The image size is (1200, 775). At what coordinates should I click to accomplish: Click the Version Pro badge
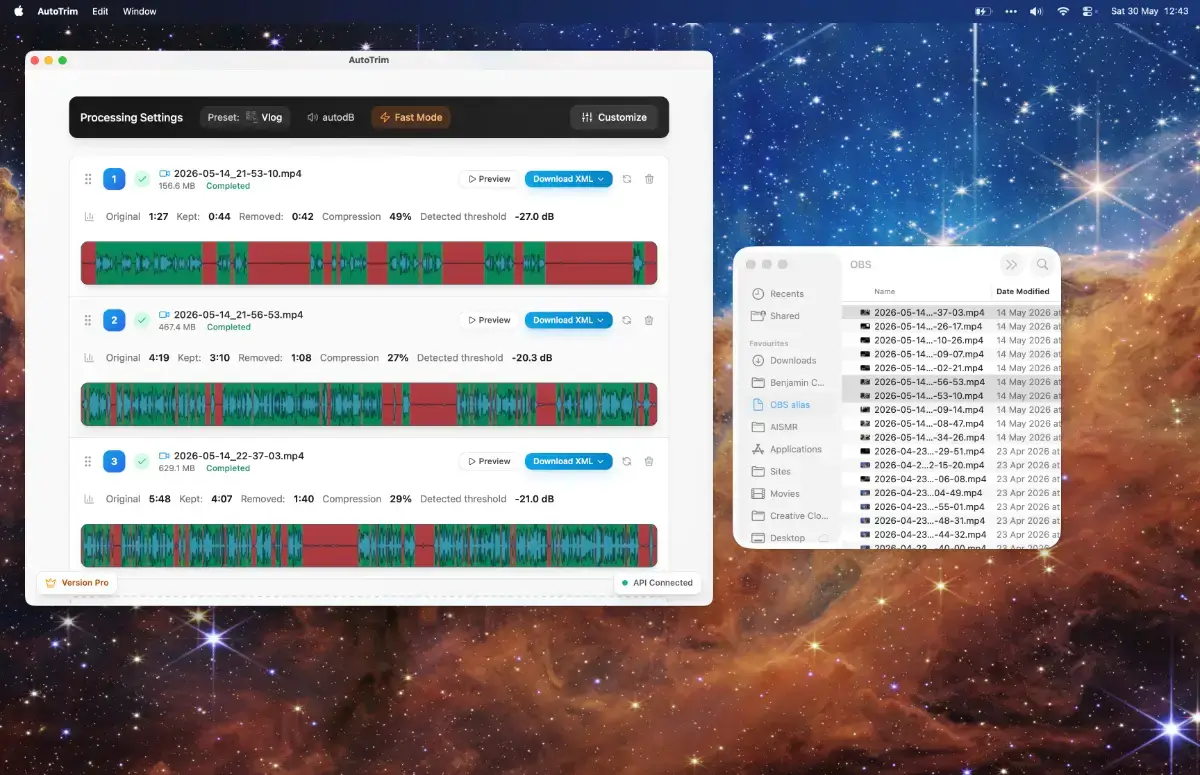(x=77, y=582)
